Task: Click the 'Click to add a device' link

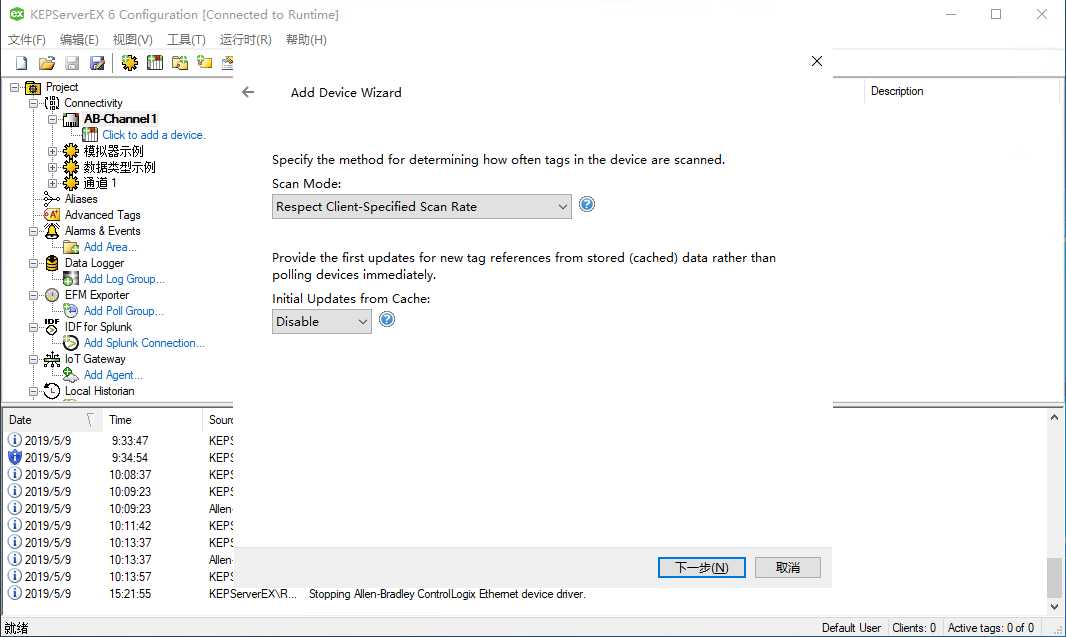Action: [154, 135]
